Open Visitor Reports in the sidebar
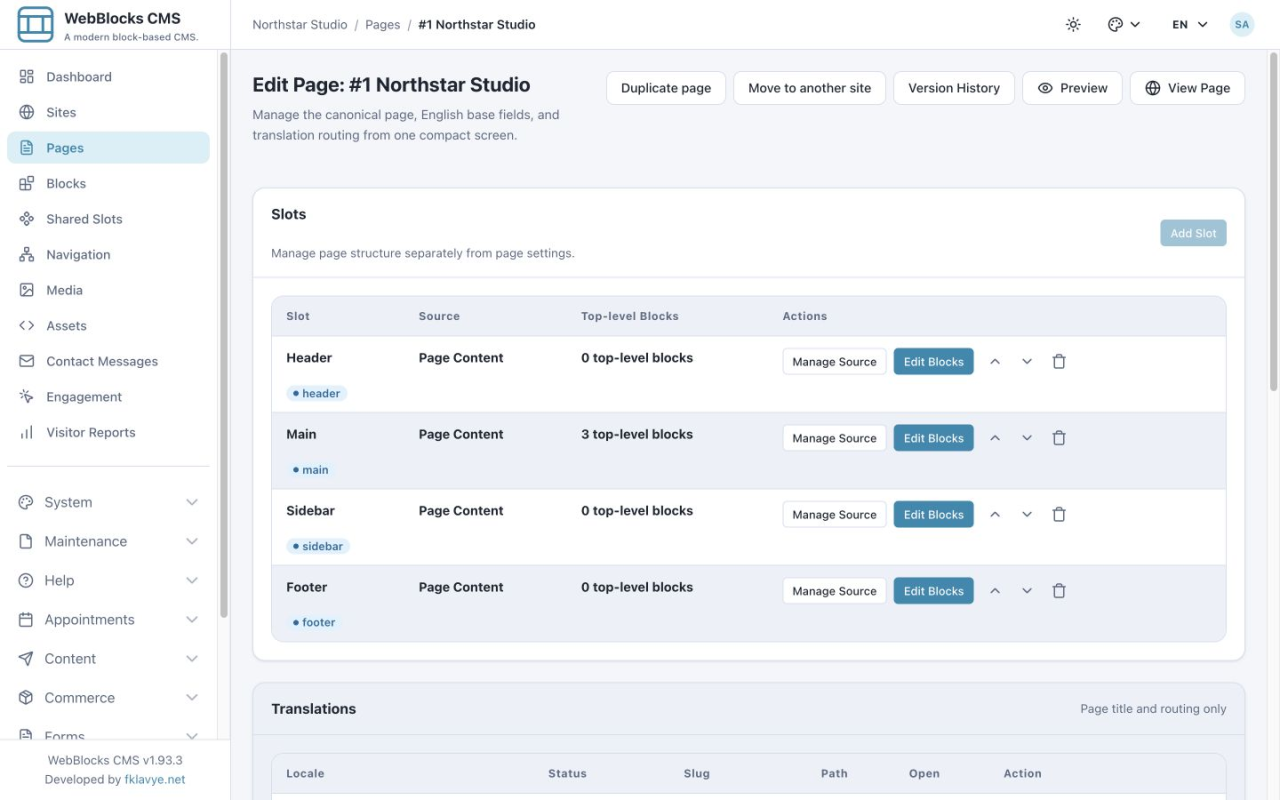Viewport: 1280px width, 800px height. 108,432
